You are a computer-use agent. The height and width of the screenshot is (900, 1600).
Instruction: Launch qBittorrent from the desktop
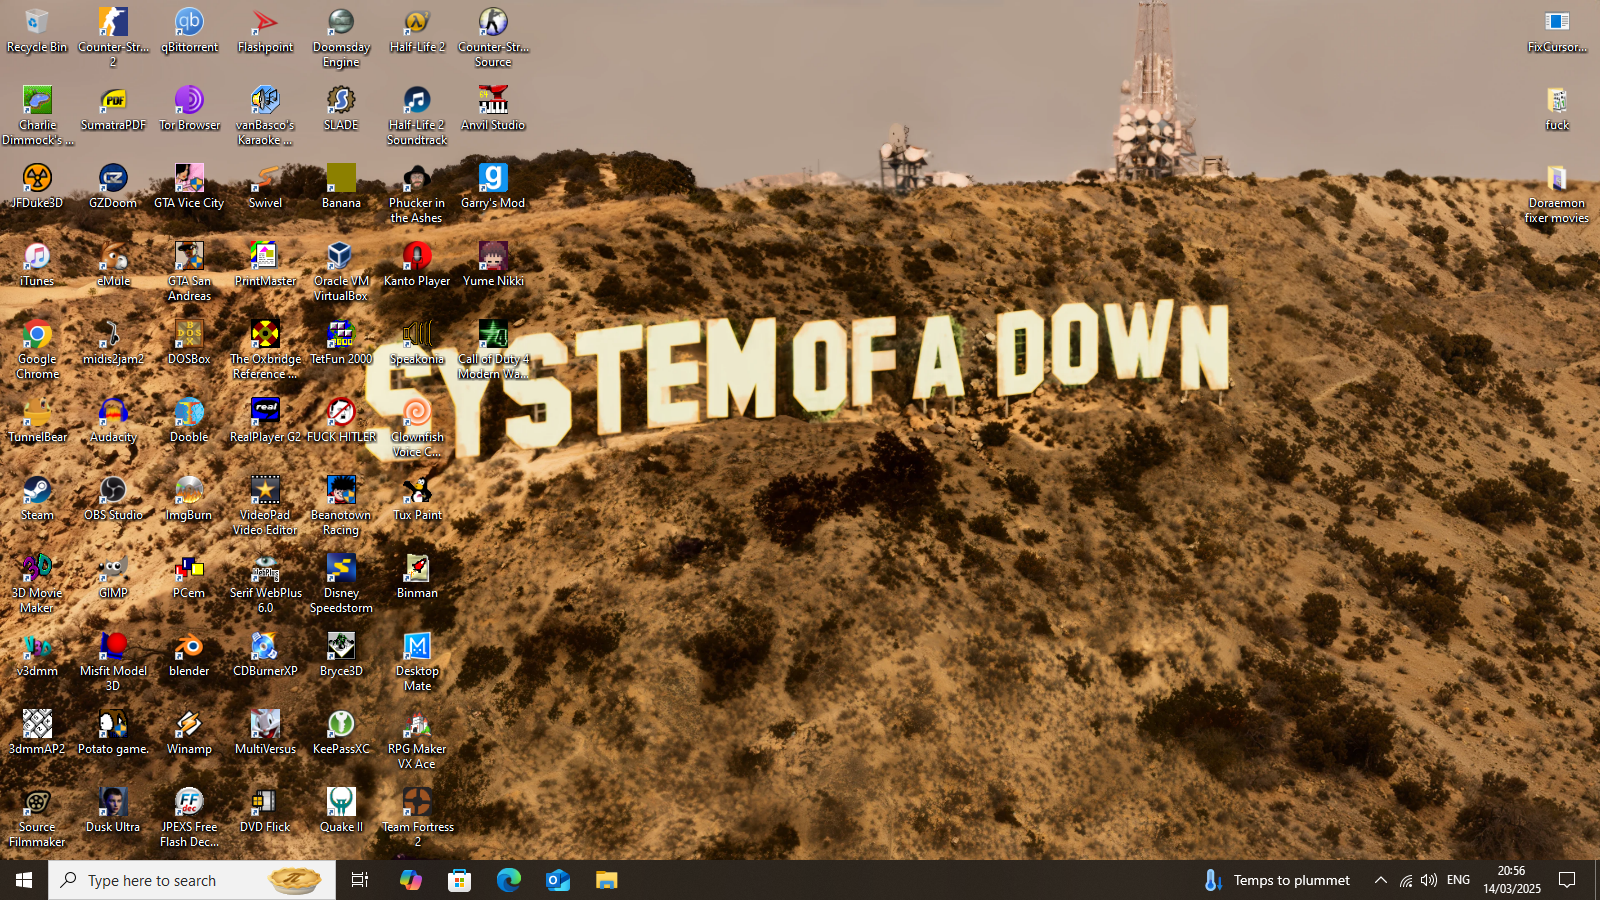189,31
